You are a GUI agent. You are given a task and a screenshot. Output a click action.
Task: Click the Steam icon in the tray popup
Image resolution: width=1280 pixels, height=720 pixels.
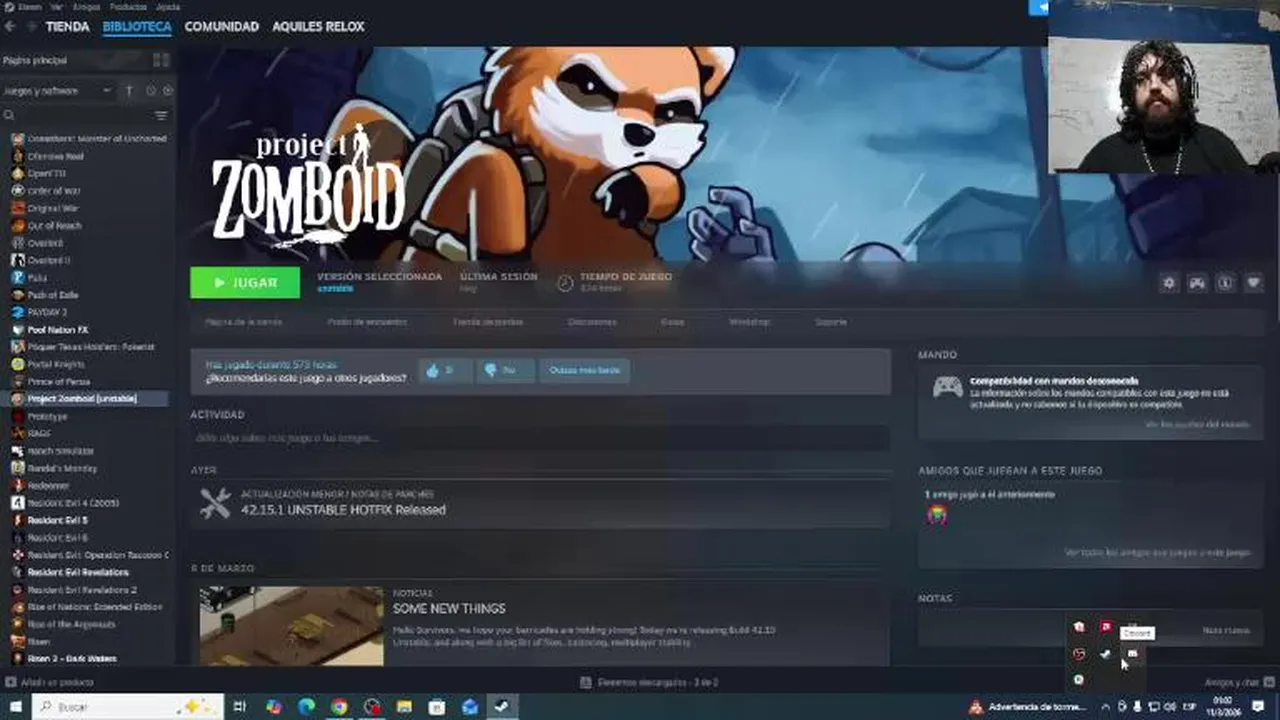[x=1105, y=654]
